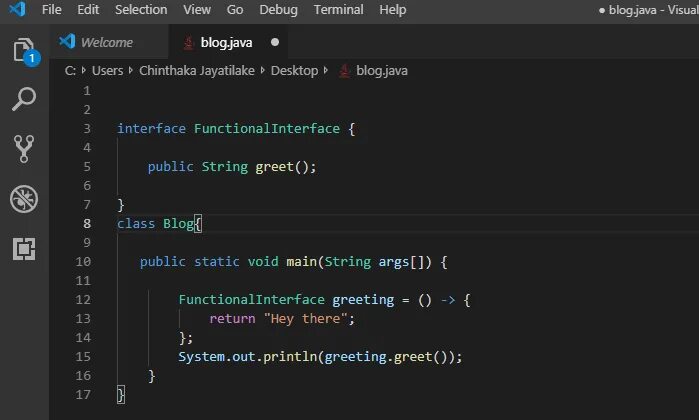The width and height of the screenshot is (699, 420).
Task: Click Chinthaka Jayatilake breadcrumb segment
Action: [x=197, y=70]
